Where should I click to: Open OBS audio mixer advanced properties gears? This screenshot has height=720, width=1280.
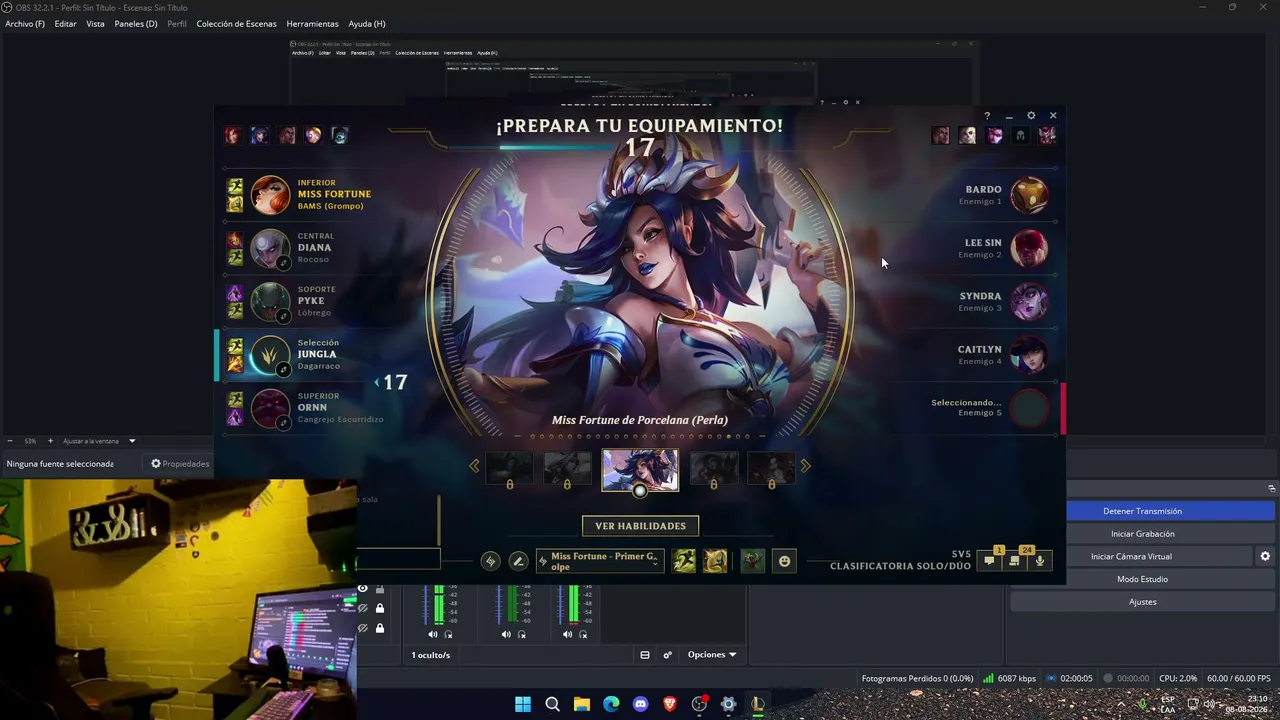click(667, 655)
